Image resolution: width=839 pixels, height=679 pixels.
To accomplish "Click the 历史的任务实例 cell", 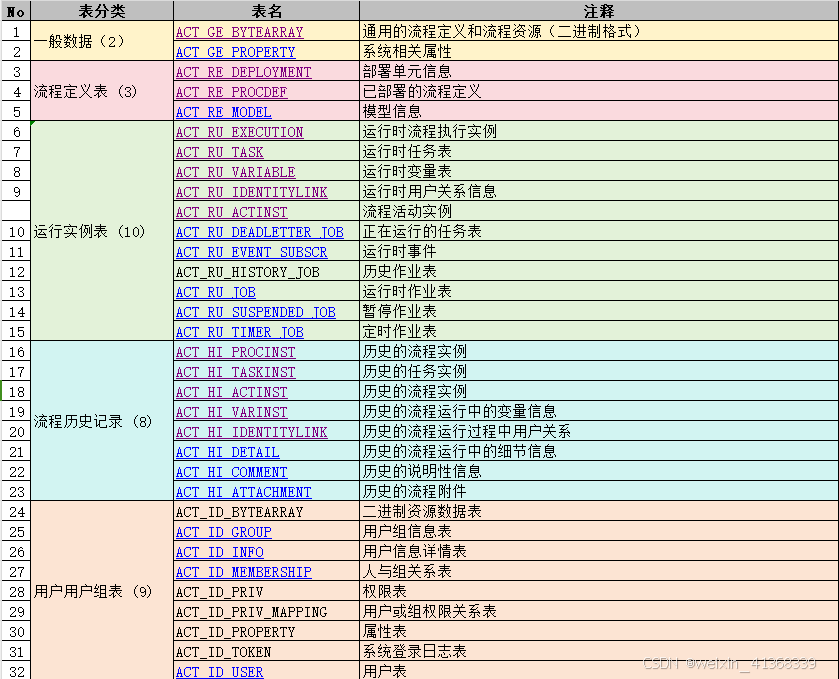I will [x=599, y=371].
